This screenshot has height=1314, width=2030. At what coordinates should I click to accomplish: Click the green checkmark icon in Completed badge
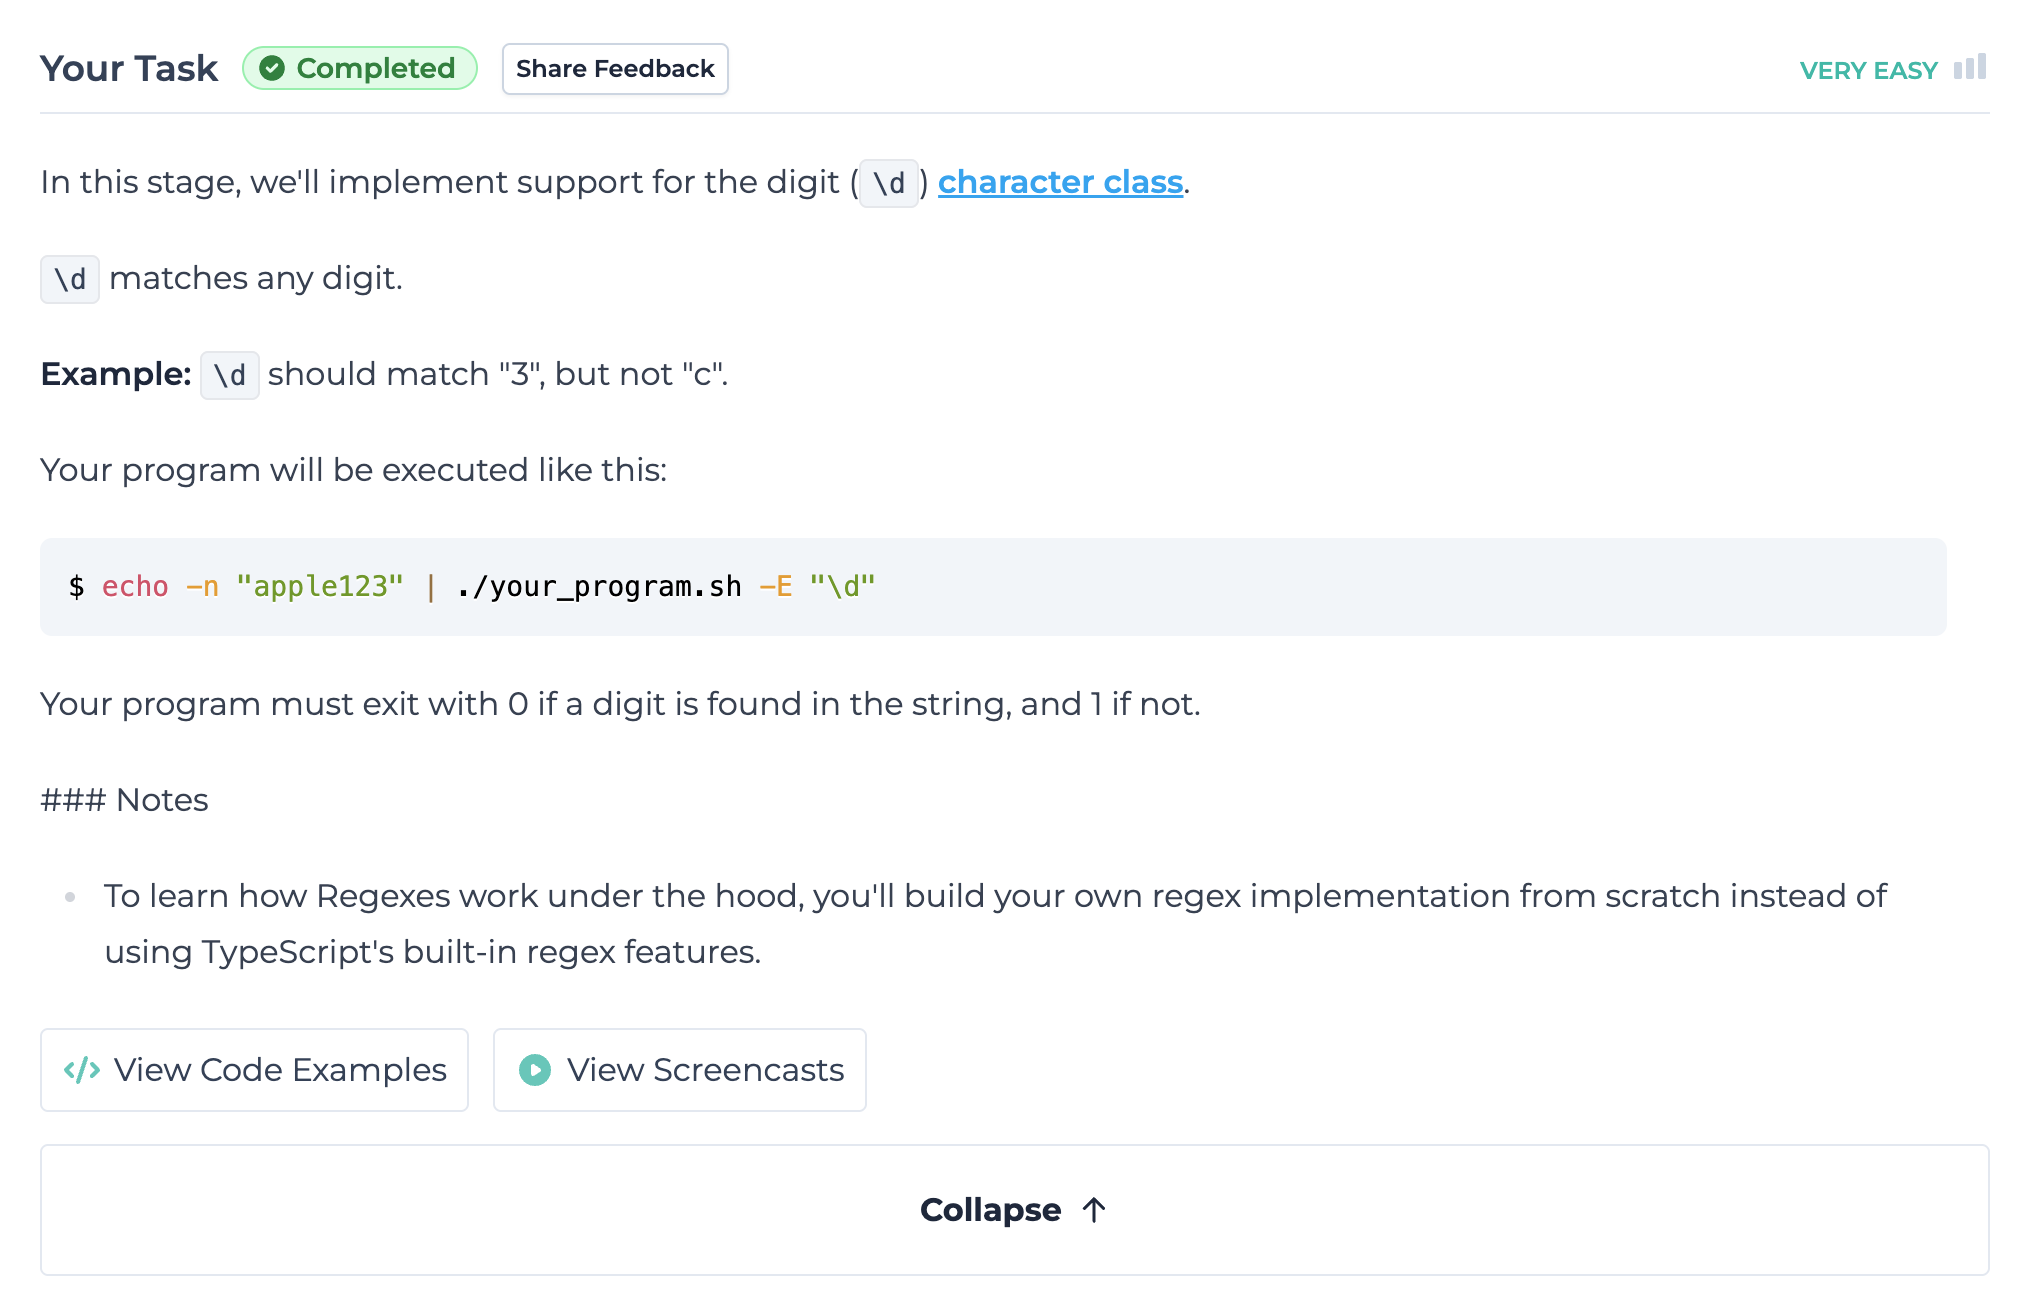pyautogui.click(x=272, y=69)
